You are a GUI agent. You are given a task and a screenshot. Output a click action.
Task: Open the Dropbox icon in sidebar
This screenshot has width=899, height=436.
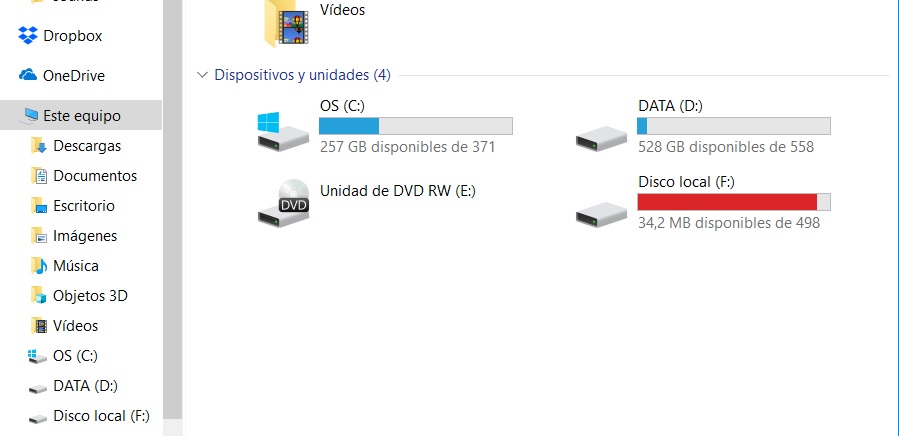point(28,36)
